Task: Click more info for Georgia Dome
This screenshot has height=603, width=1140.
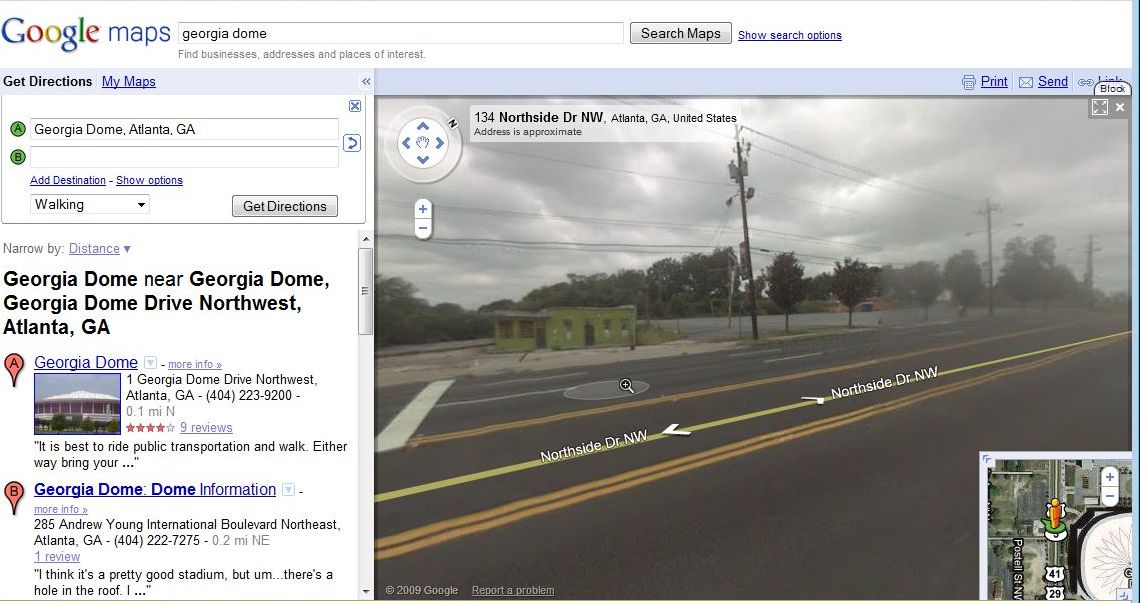Action: [194, 364]
